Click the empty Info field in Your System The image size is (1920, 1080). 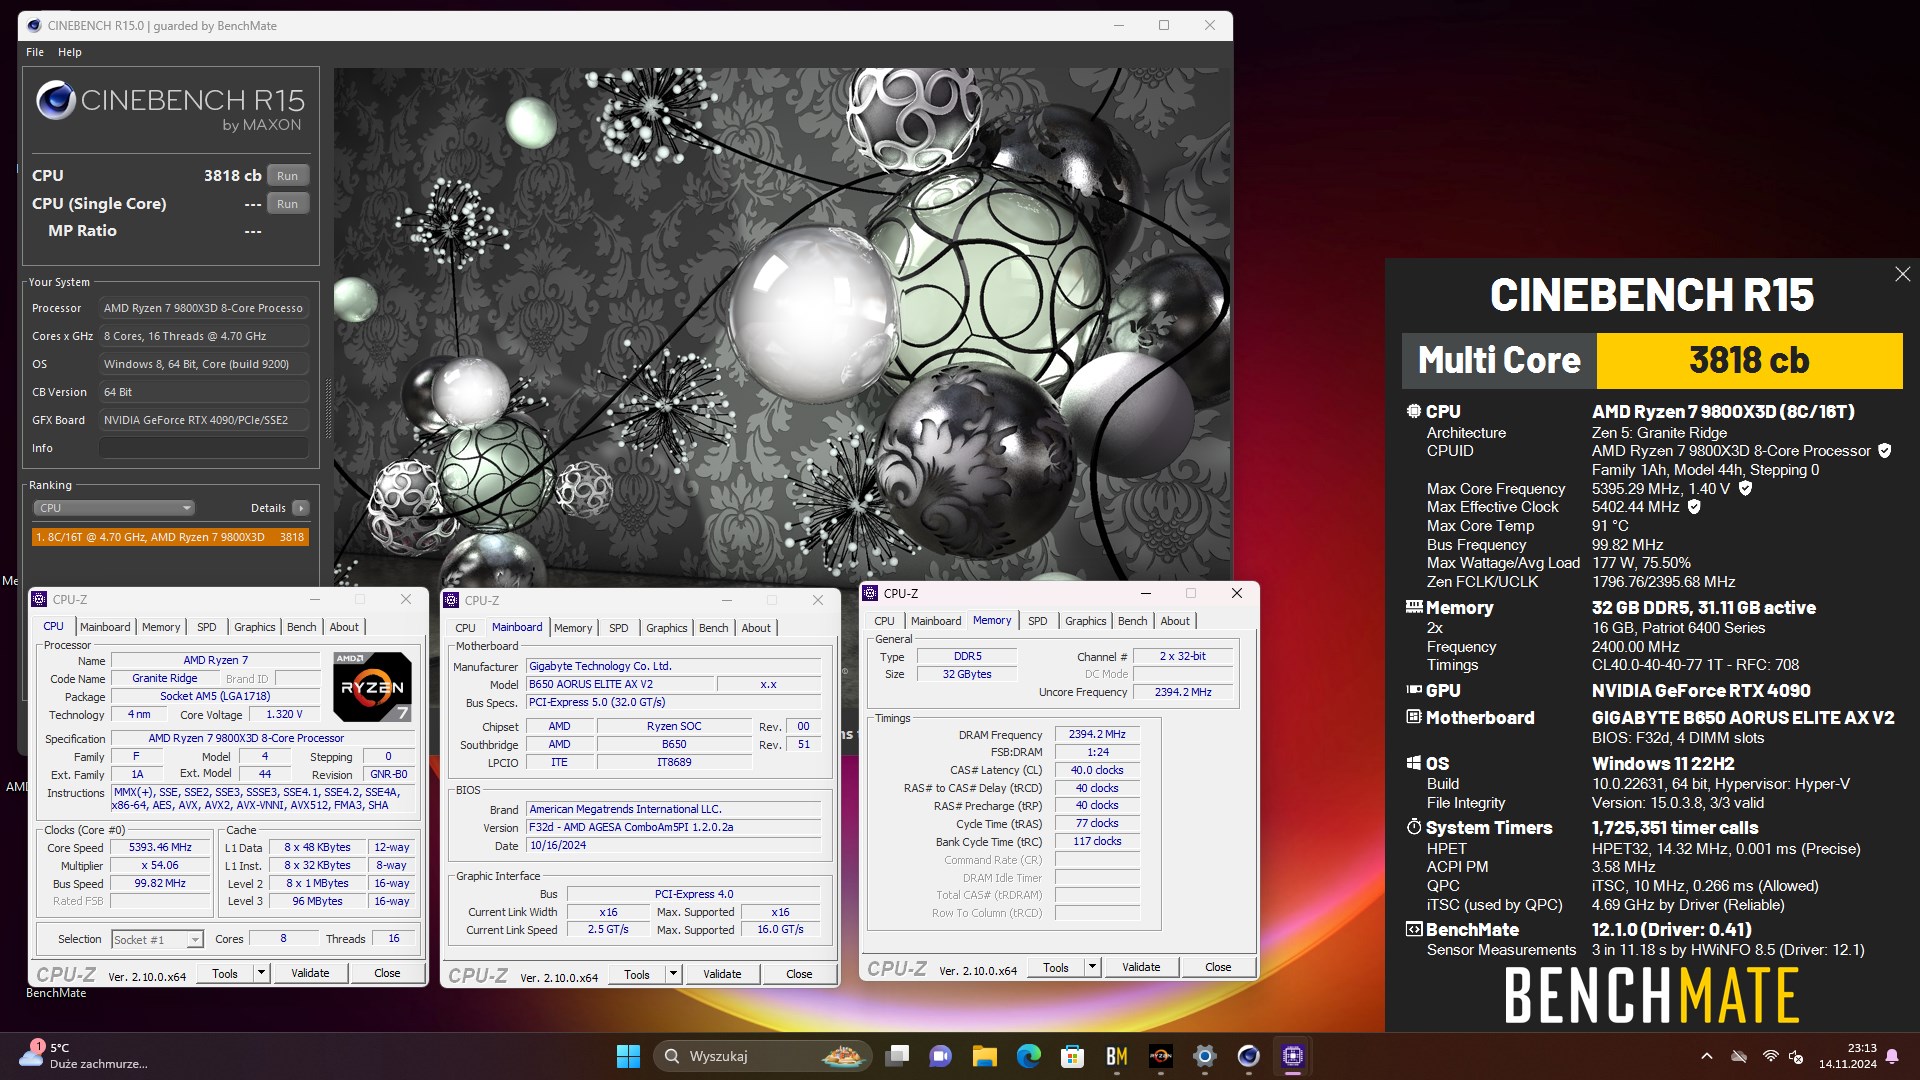(x=204, y=448)
